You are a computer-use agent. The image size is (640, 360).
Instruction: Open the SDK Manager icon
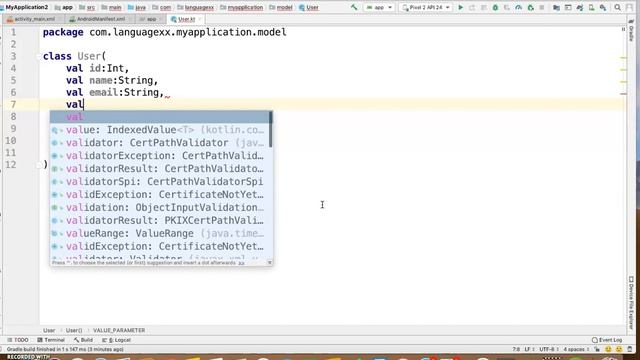(591, 7)
